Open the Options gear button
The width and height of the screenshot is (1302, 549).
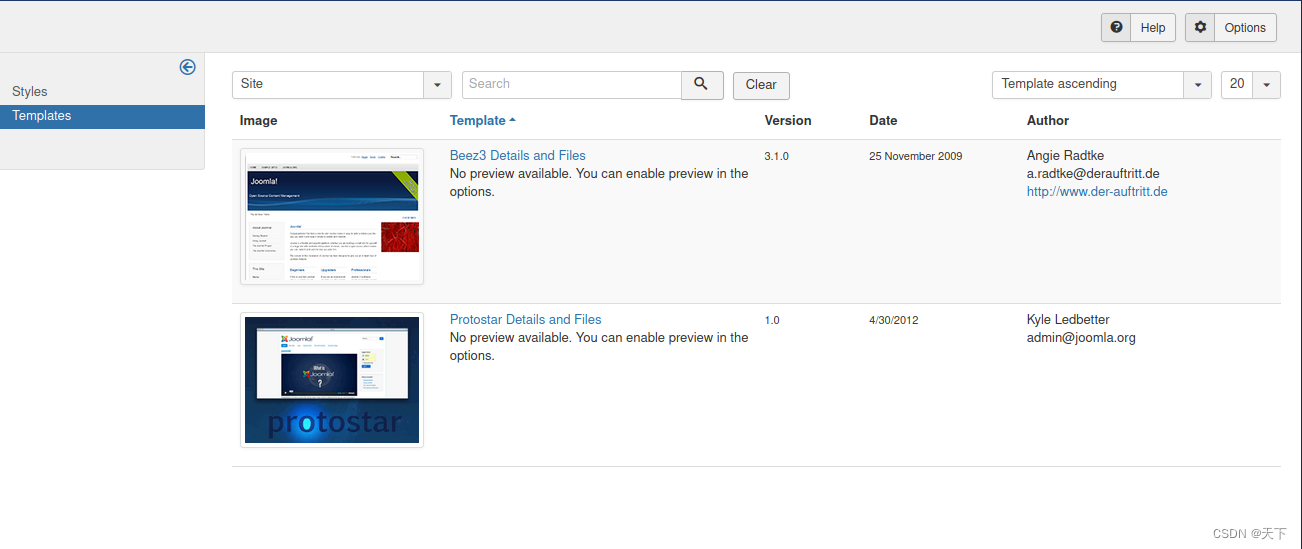point(1231,27)
